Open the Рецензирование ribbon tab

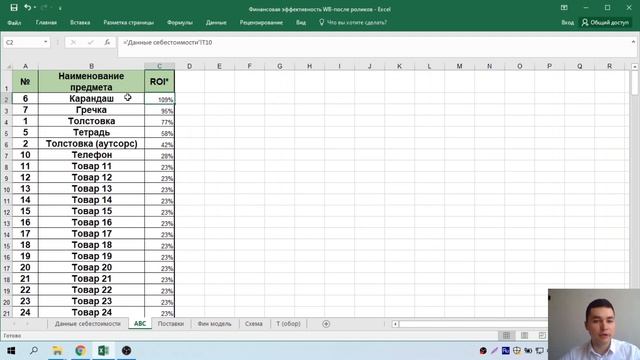(261, 23)
